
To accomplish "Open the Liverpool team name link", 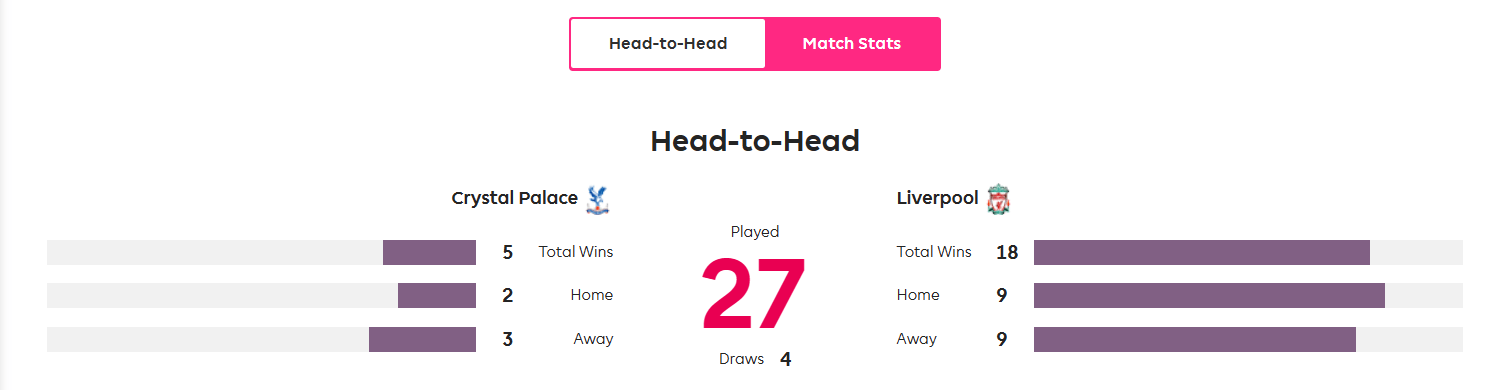I will (937, 198).
